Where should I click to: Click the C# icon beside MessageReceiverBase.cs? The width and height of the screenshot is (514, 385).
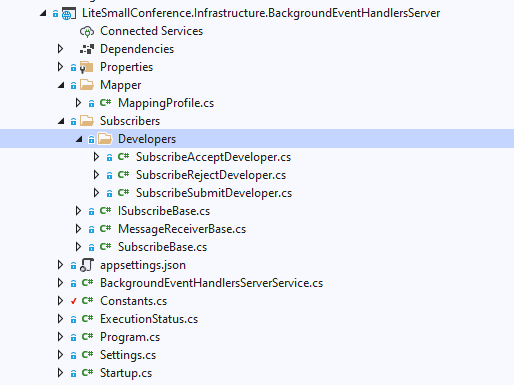[105, 229]
